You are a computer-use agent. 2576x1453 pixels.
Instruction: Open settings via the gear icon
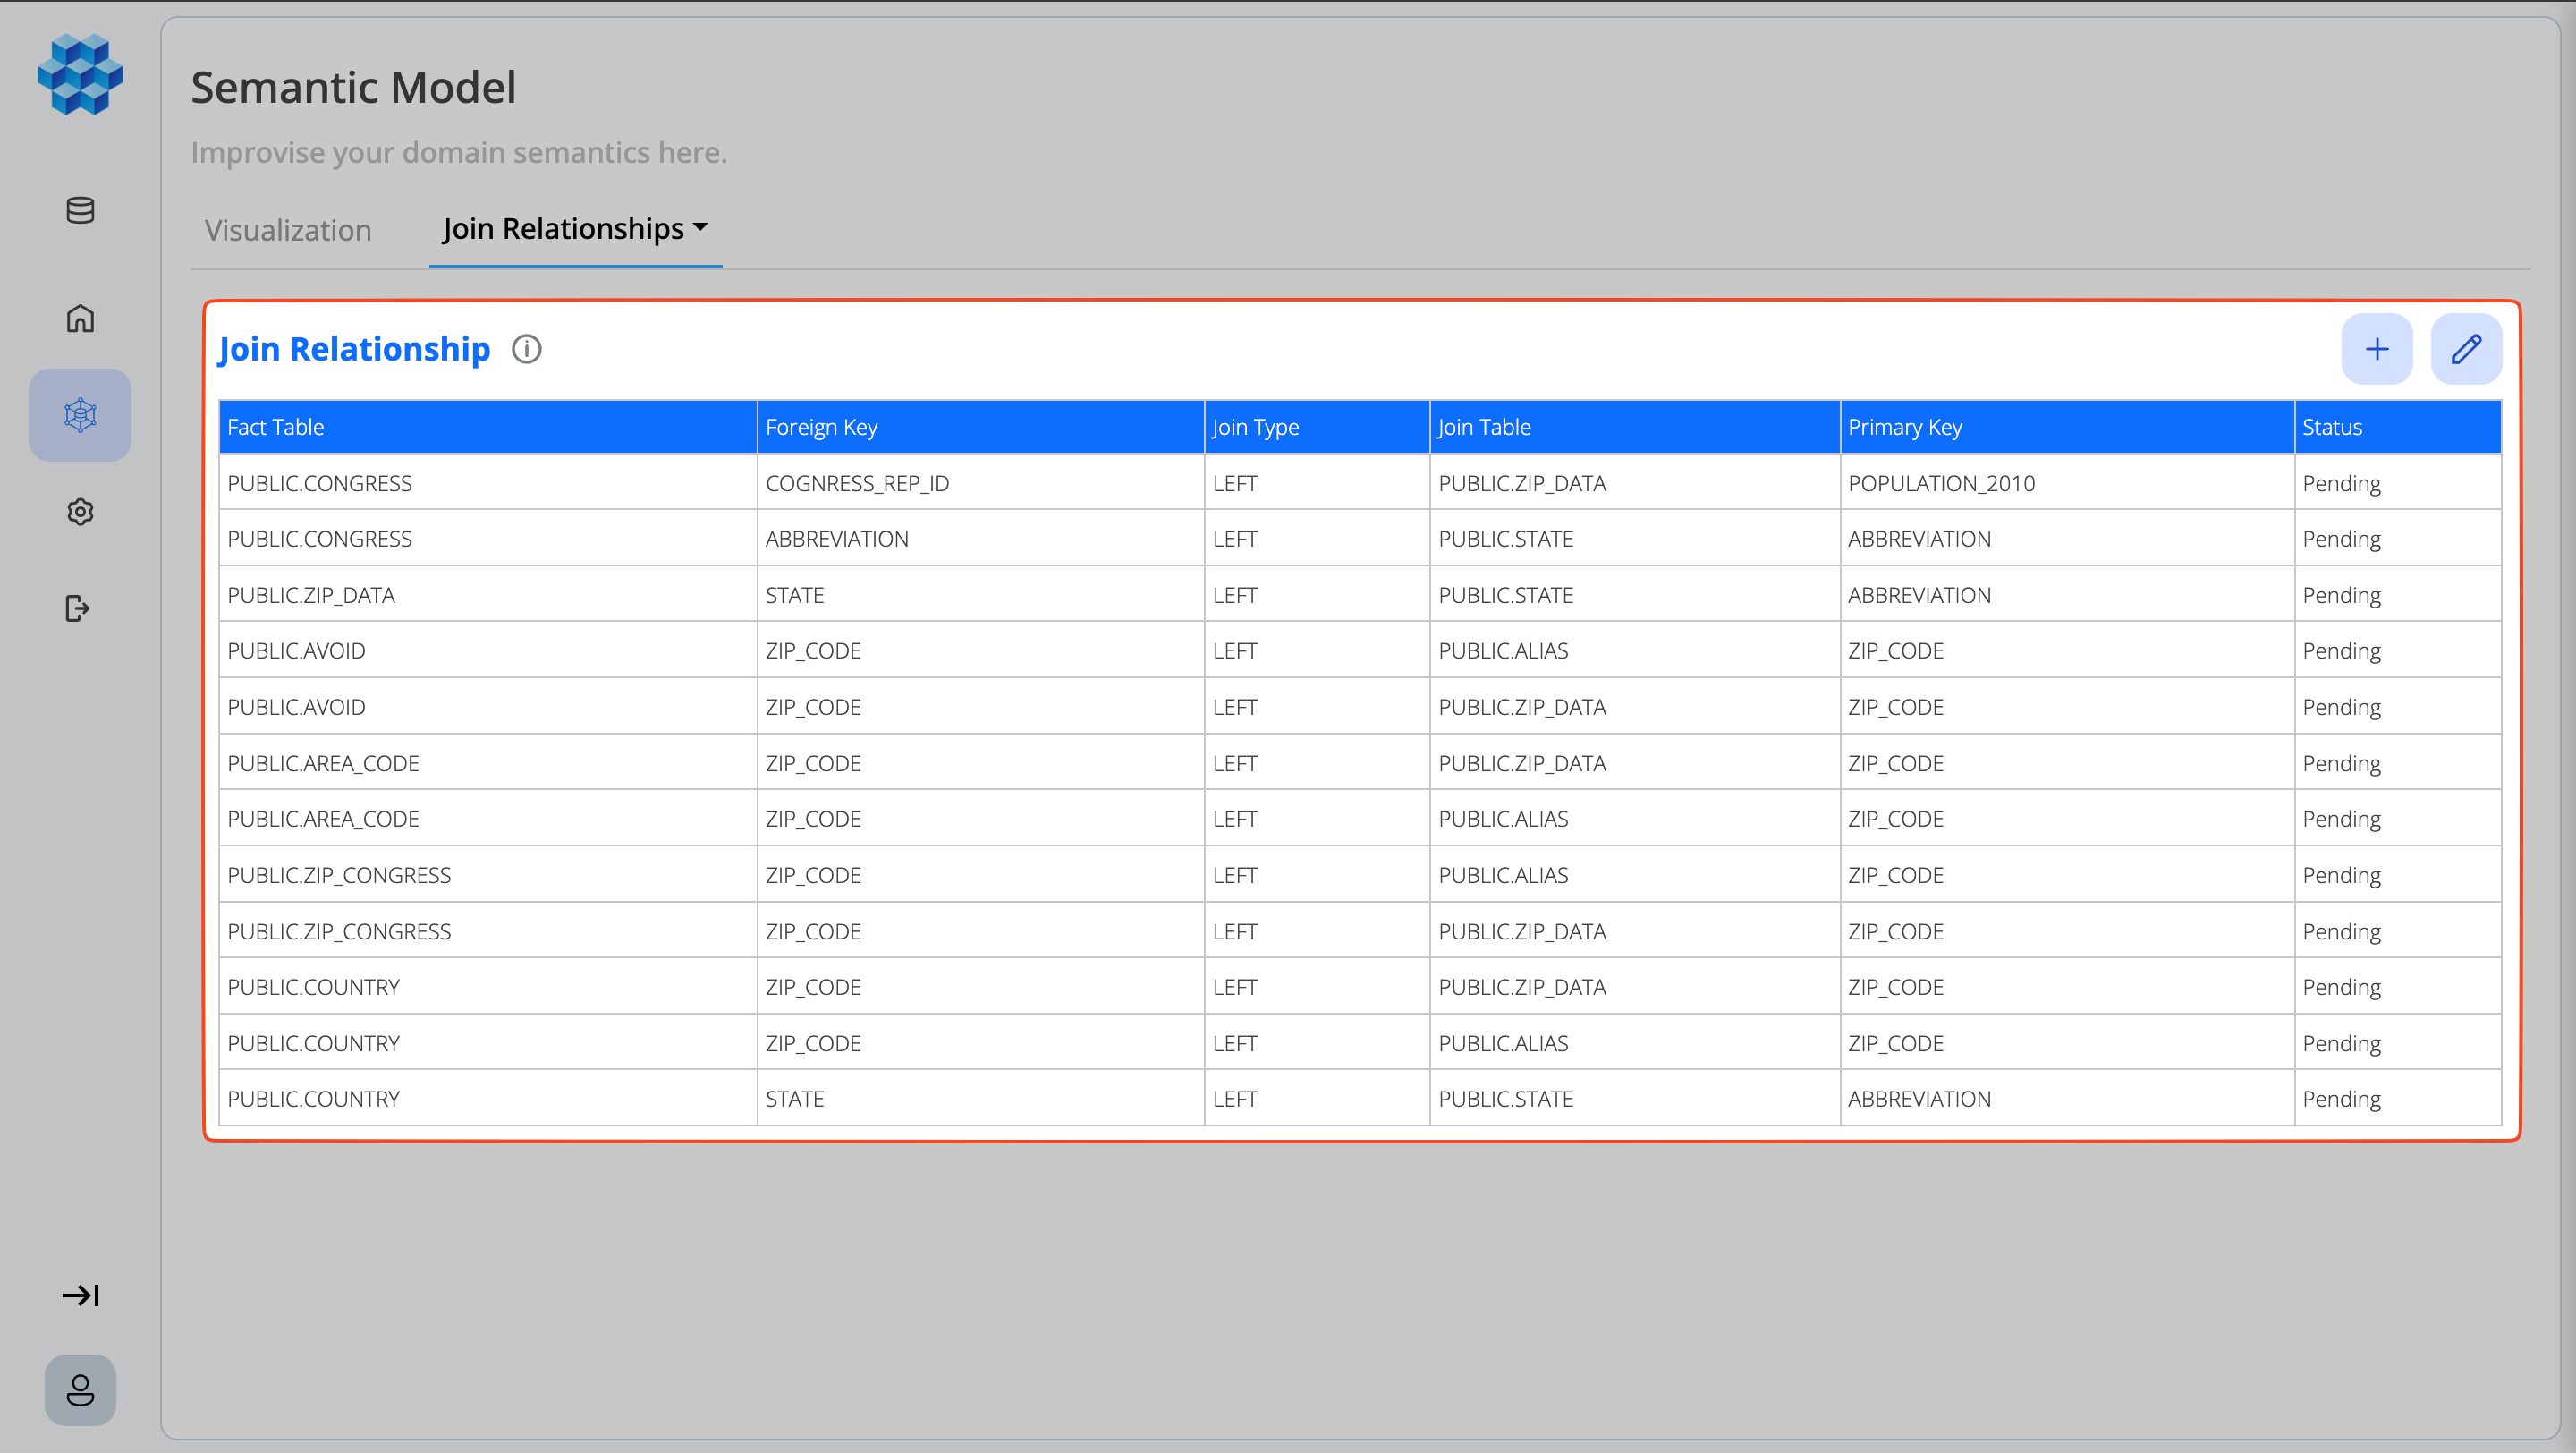tap(79, 512)
